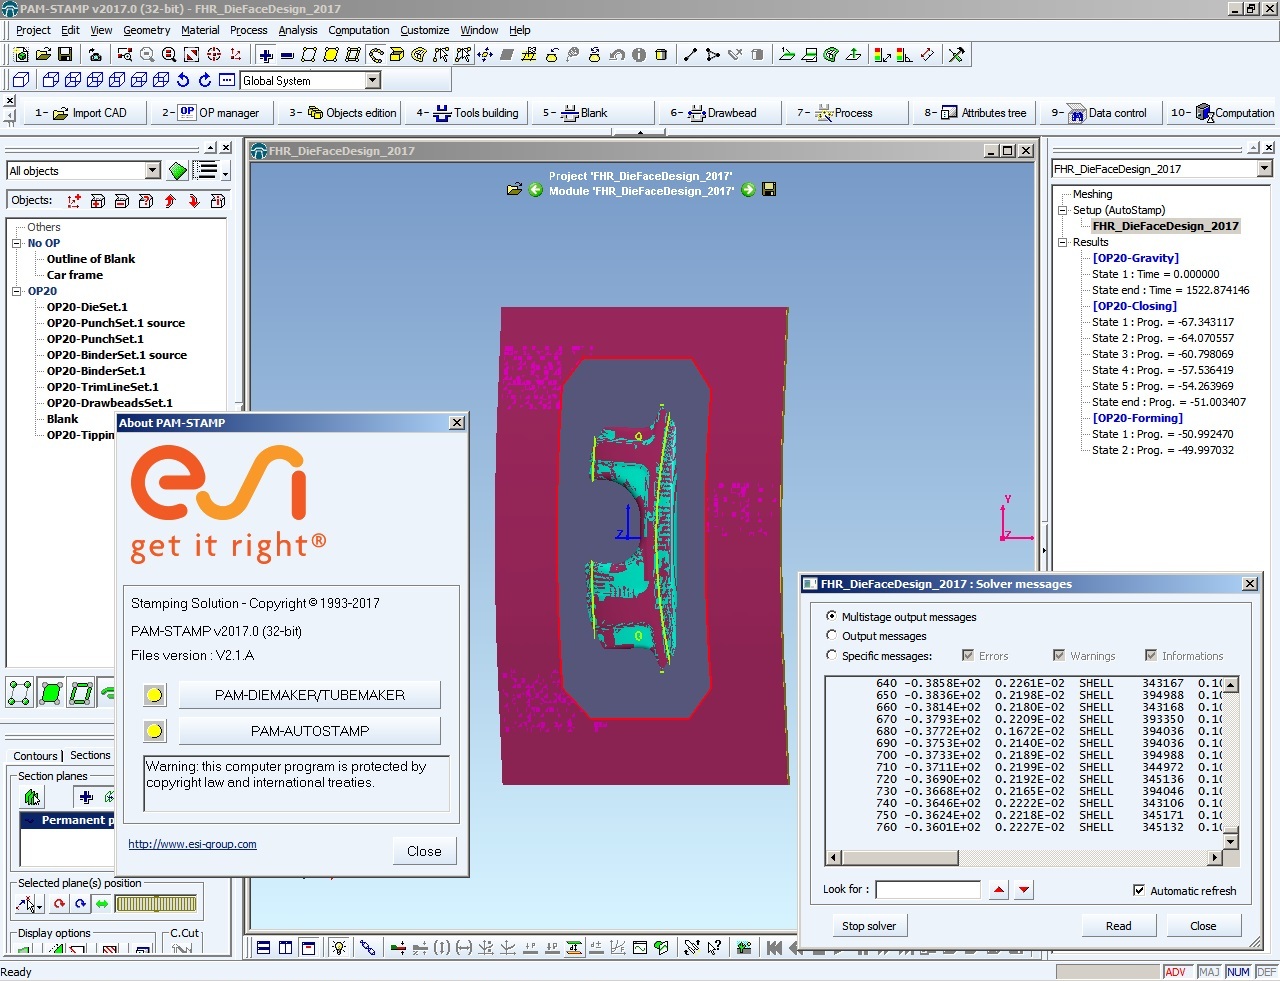Close the About PAM-STAMP dialog via Close button
1280x981 pixels.
[424, 851]
